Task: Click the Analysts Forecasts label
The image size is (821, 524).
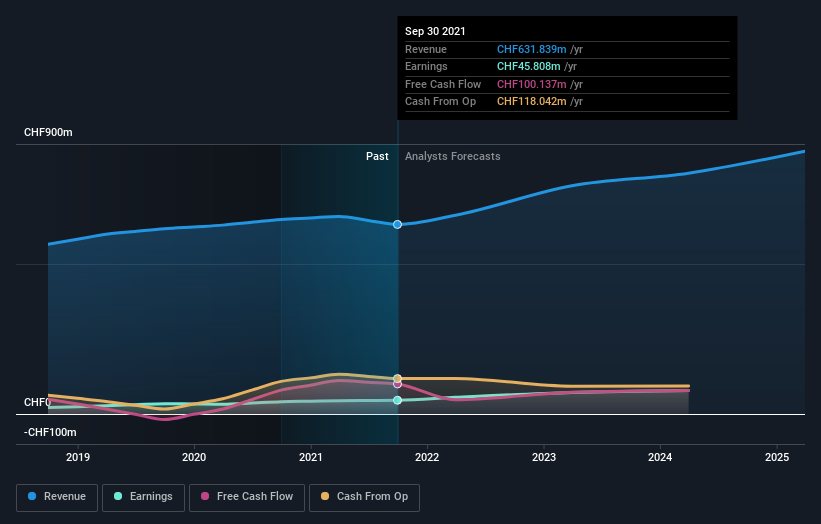Action: pyautogui.click(x=452, y=157)
